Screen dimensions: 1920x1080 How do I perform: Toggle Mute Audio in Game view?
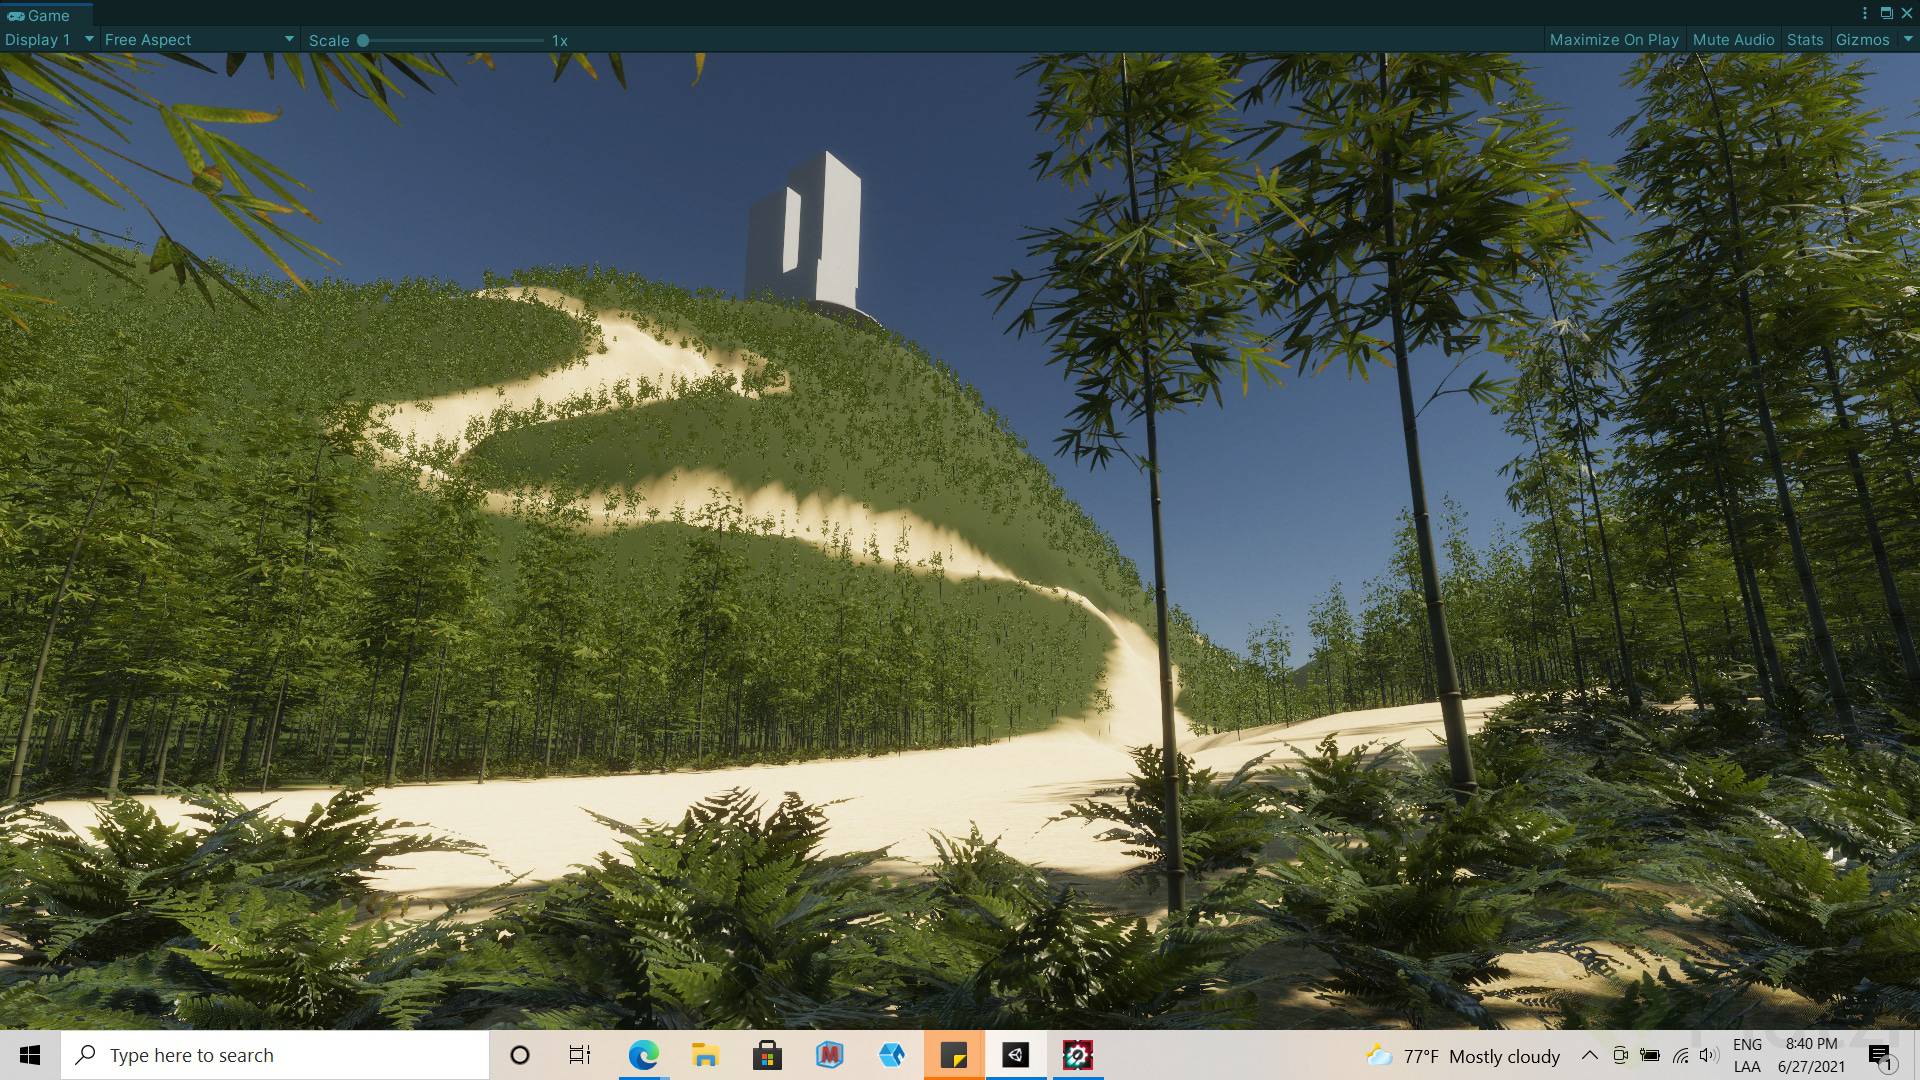point(1733,40)
